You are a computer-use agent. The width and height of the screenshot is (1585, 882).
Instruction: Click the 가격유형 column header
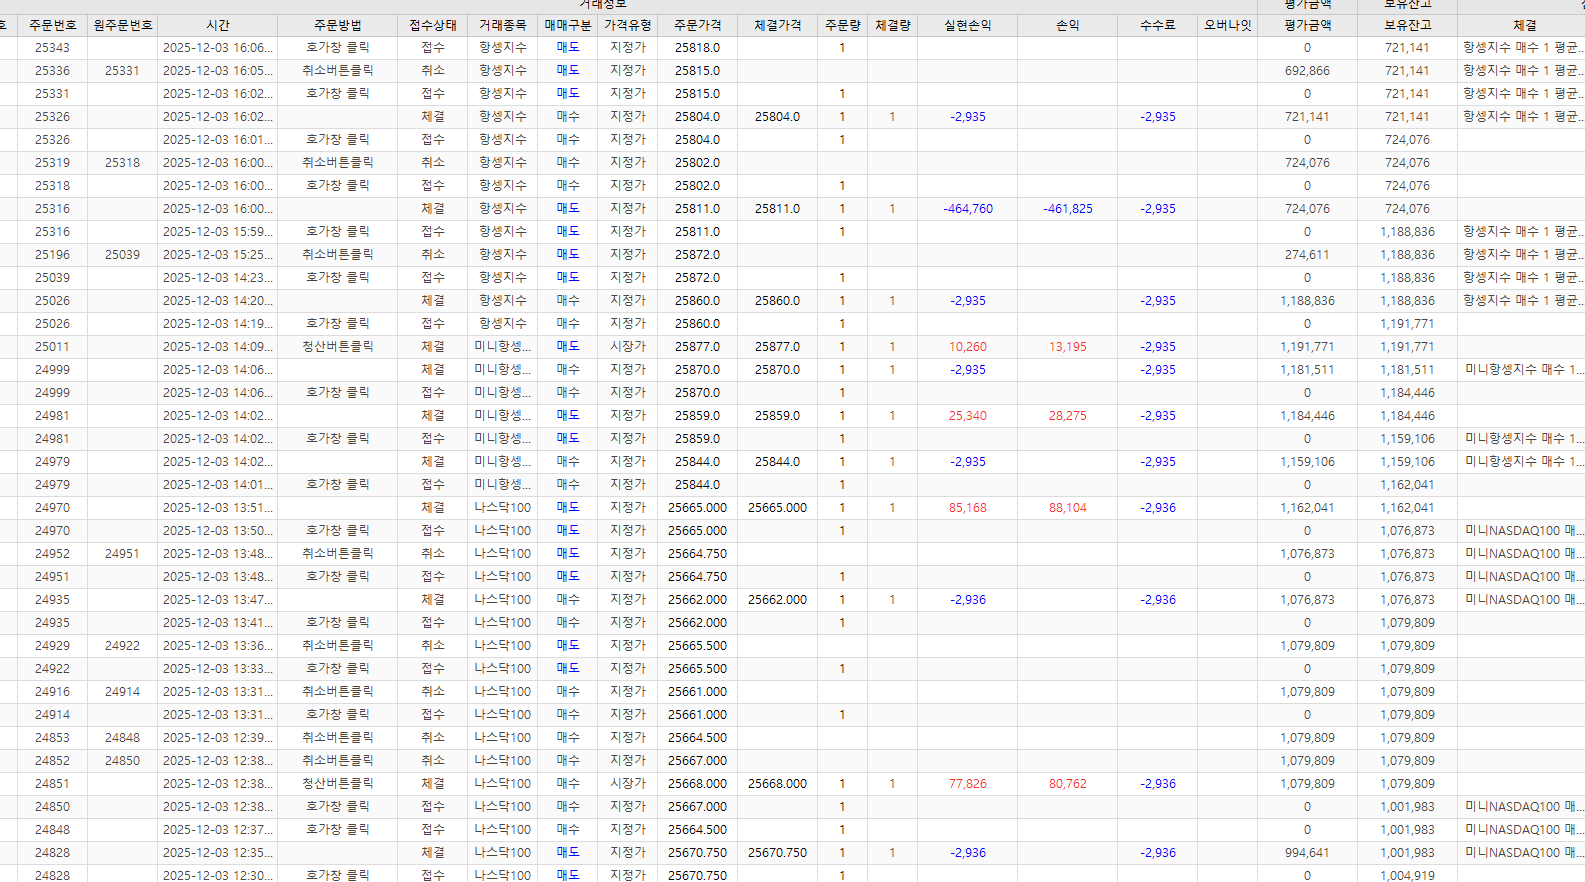tap(627, 25)
